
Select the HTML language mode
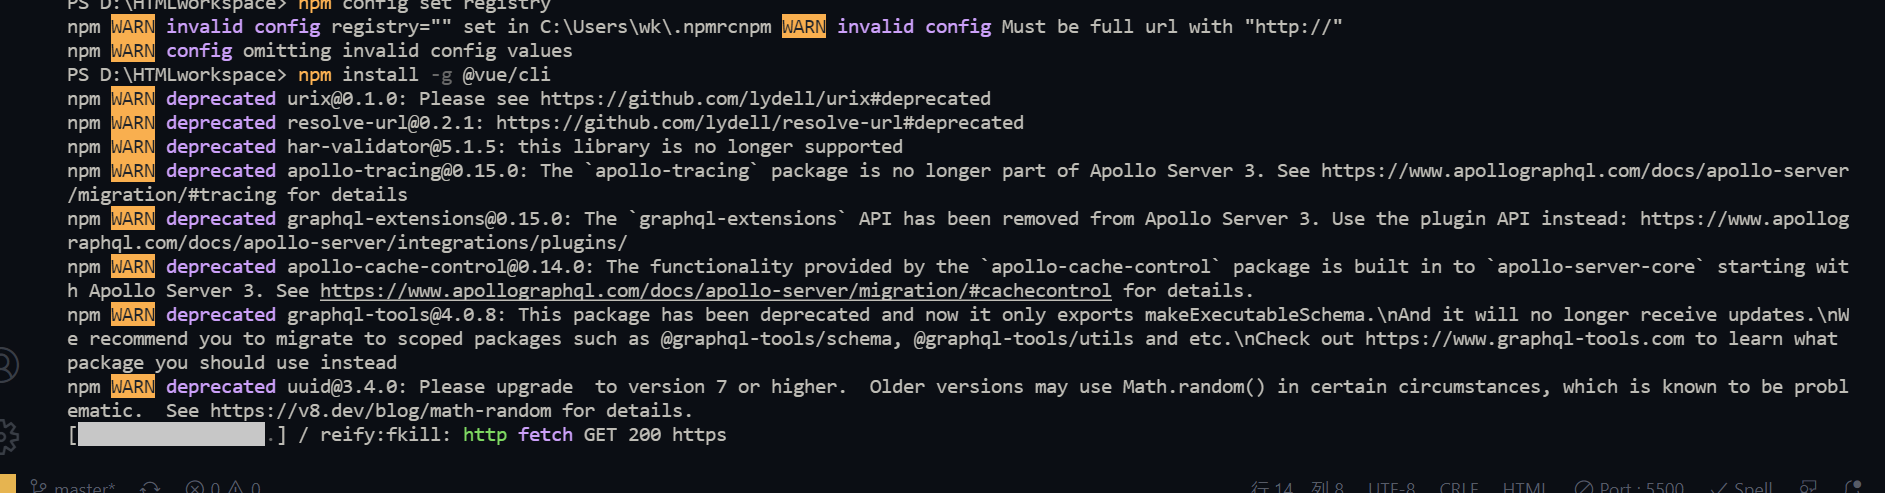pos(1525,487)
